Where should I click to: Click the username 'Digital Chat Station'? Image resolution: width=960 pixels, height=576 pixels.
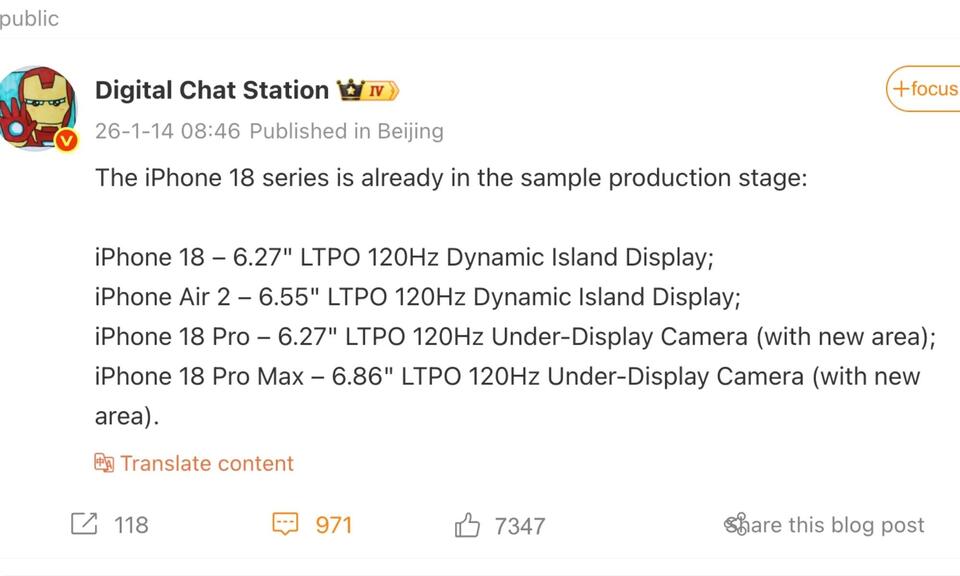tap(210, 89)
